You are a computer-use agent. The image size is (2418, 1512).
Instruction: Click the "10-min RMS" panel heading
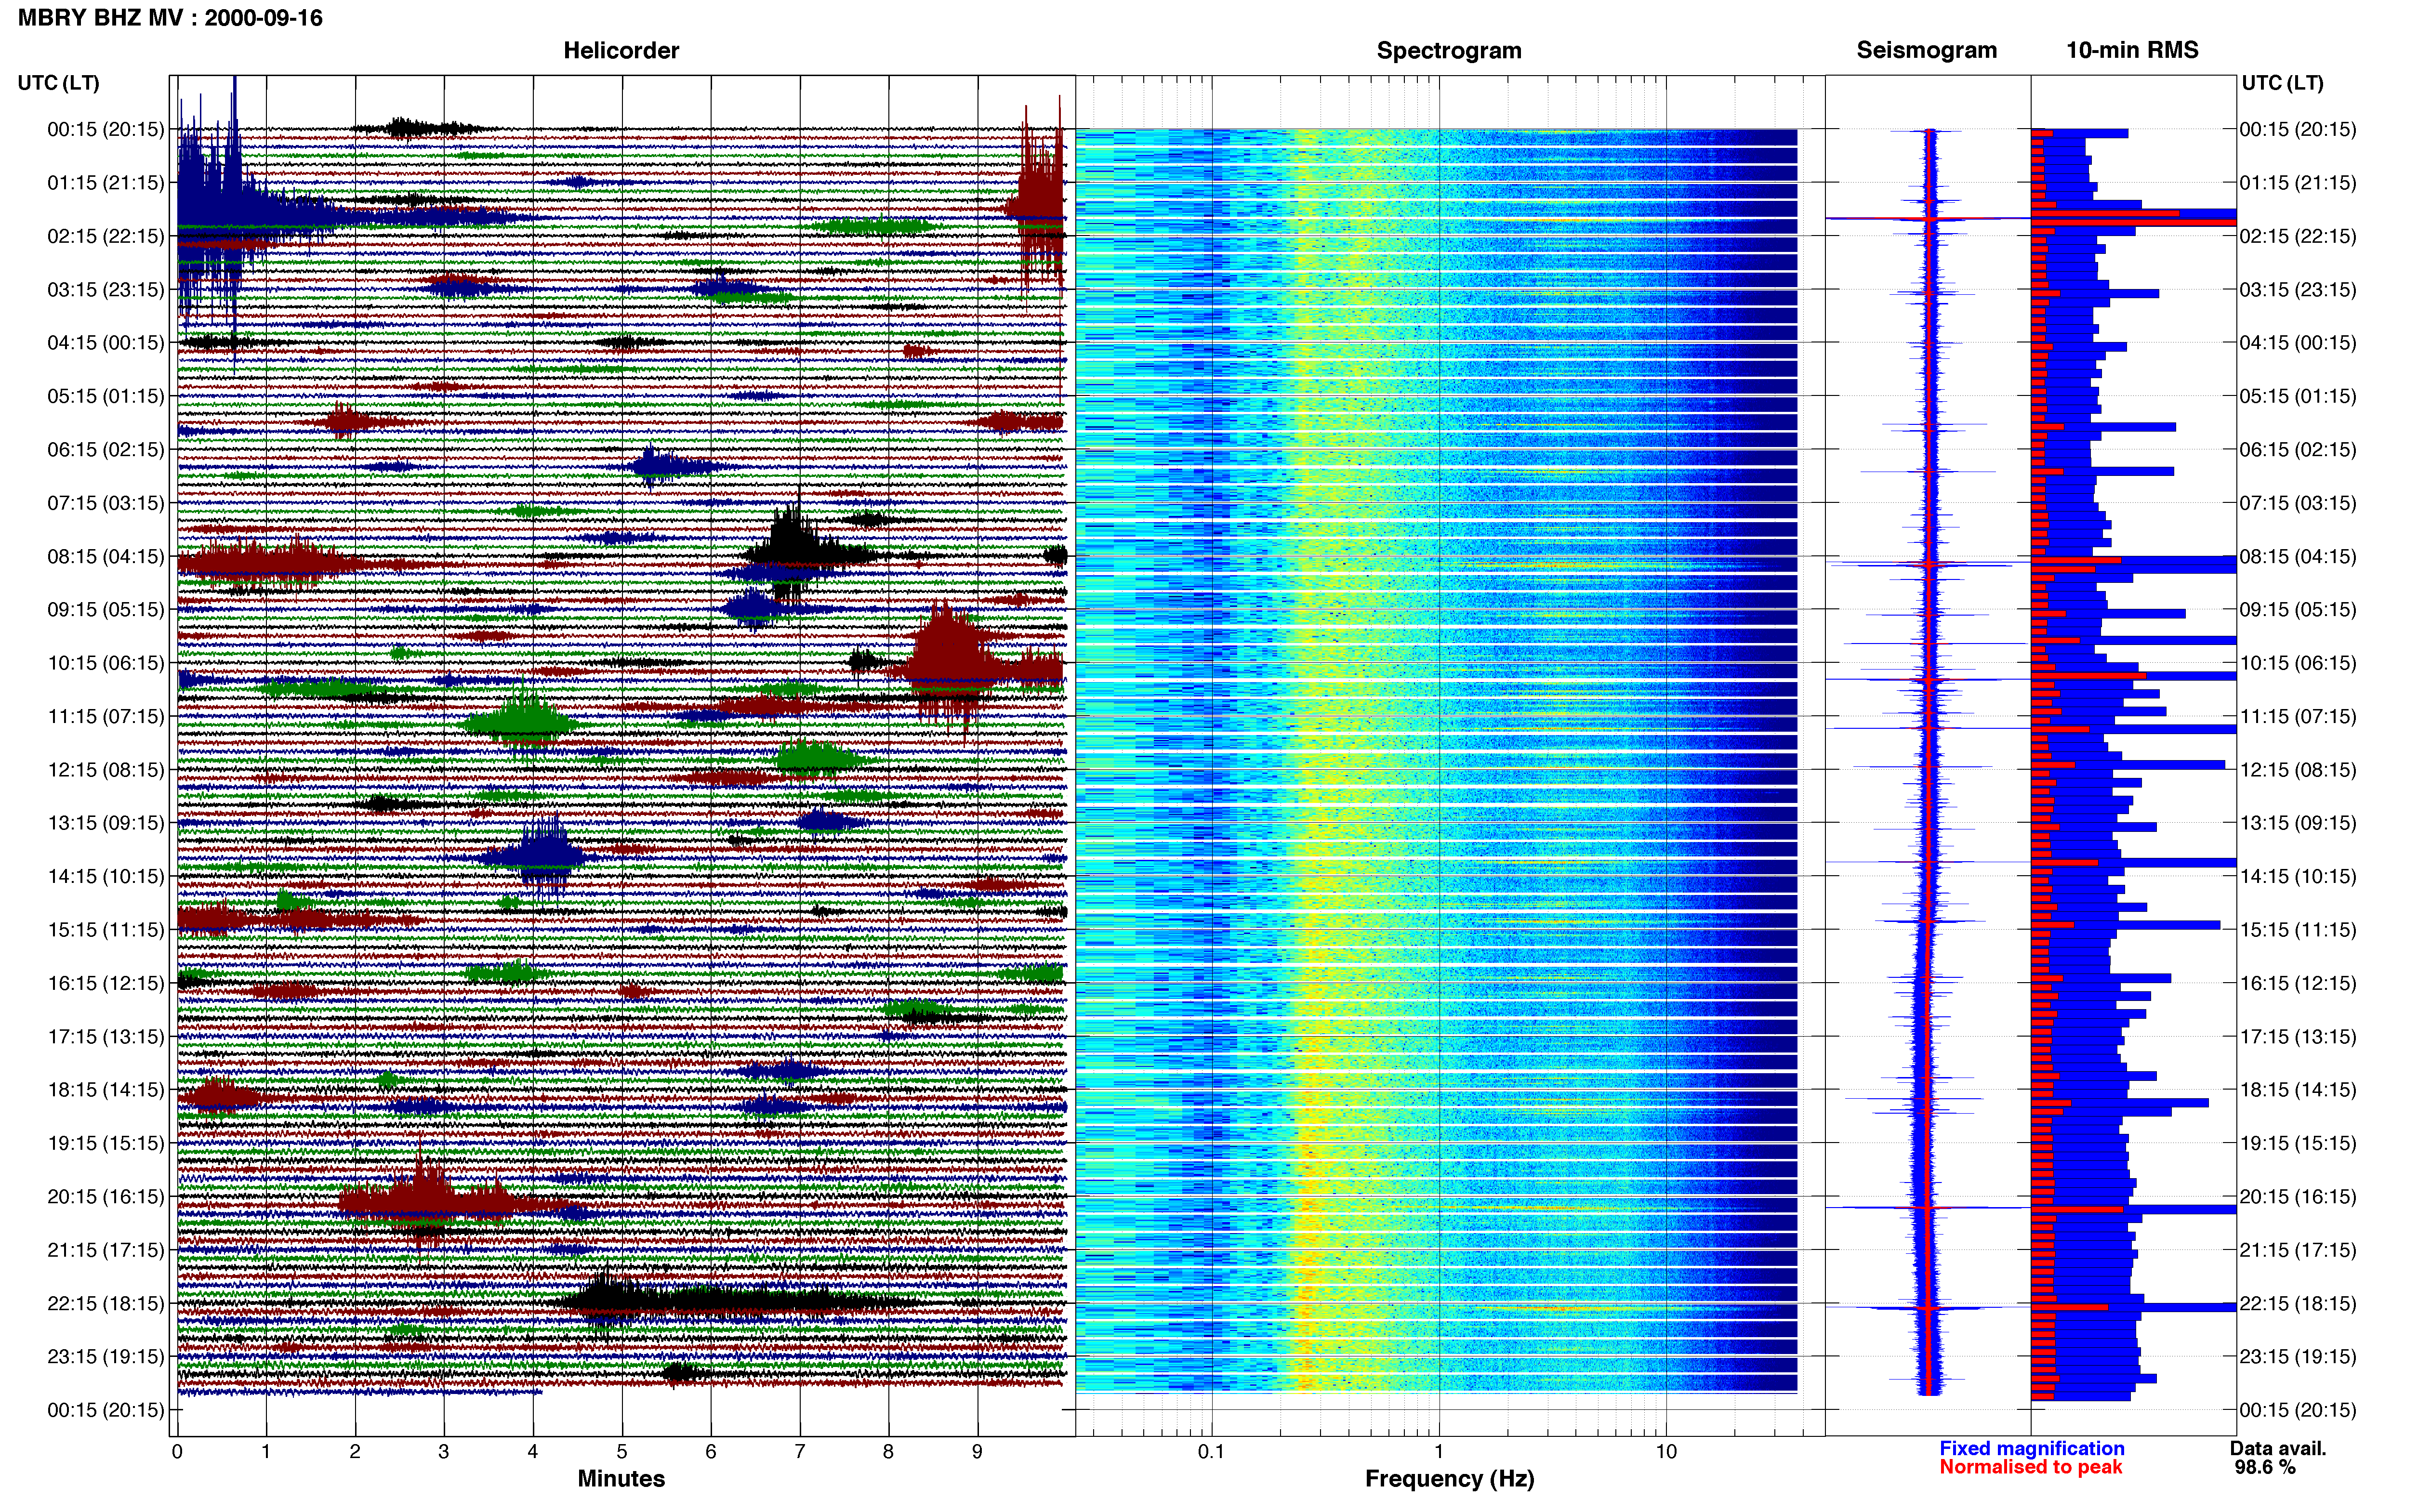[2132, 51]
